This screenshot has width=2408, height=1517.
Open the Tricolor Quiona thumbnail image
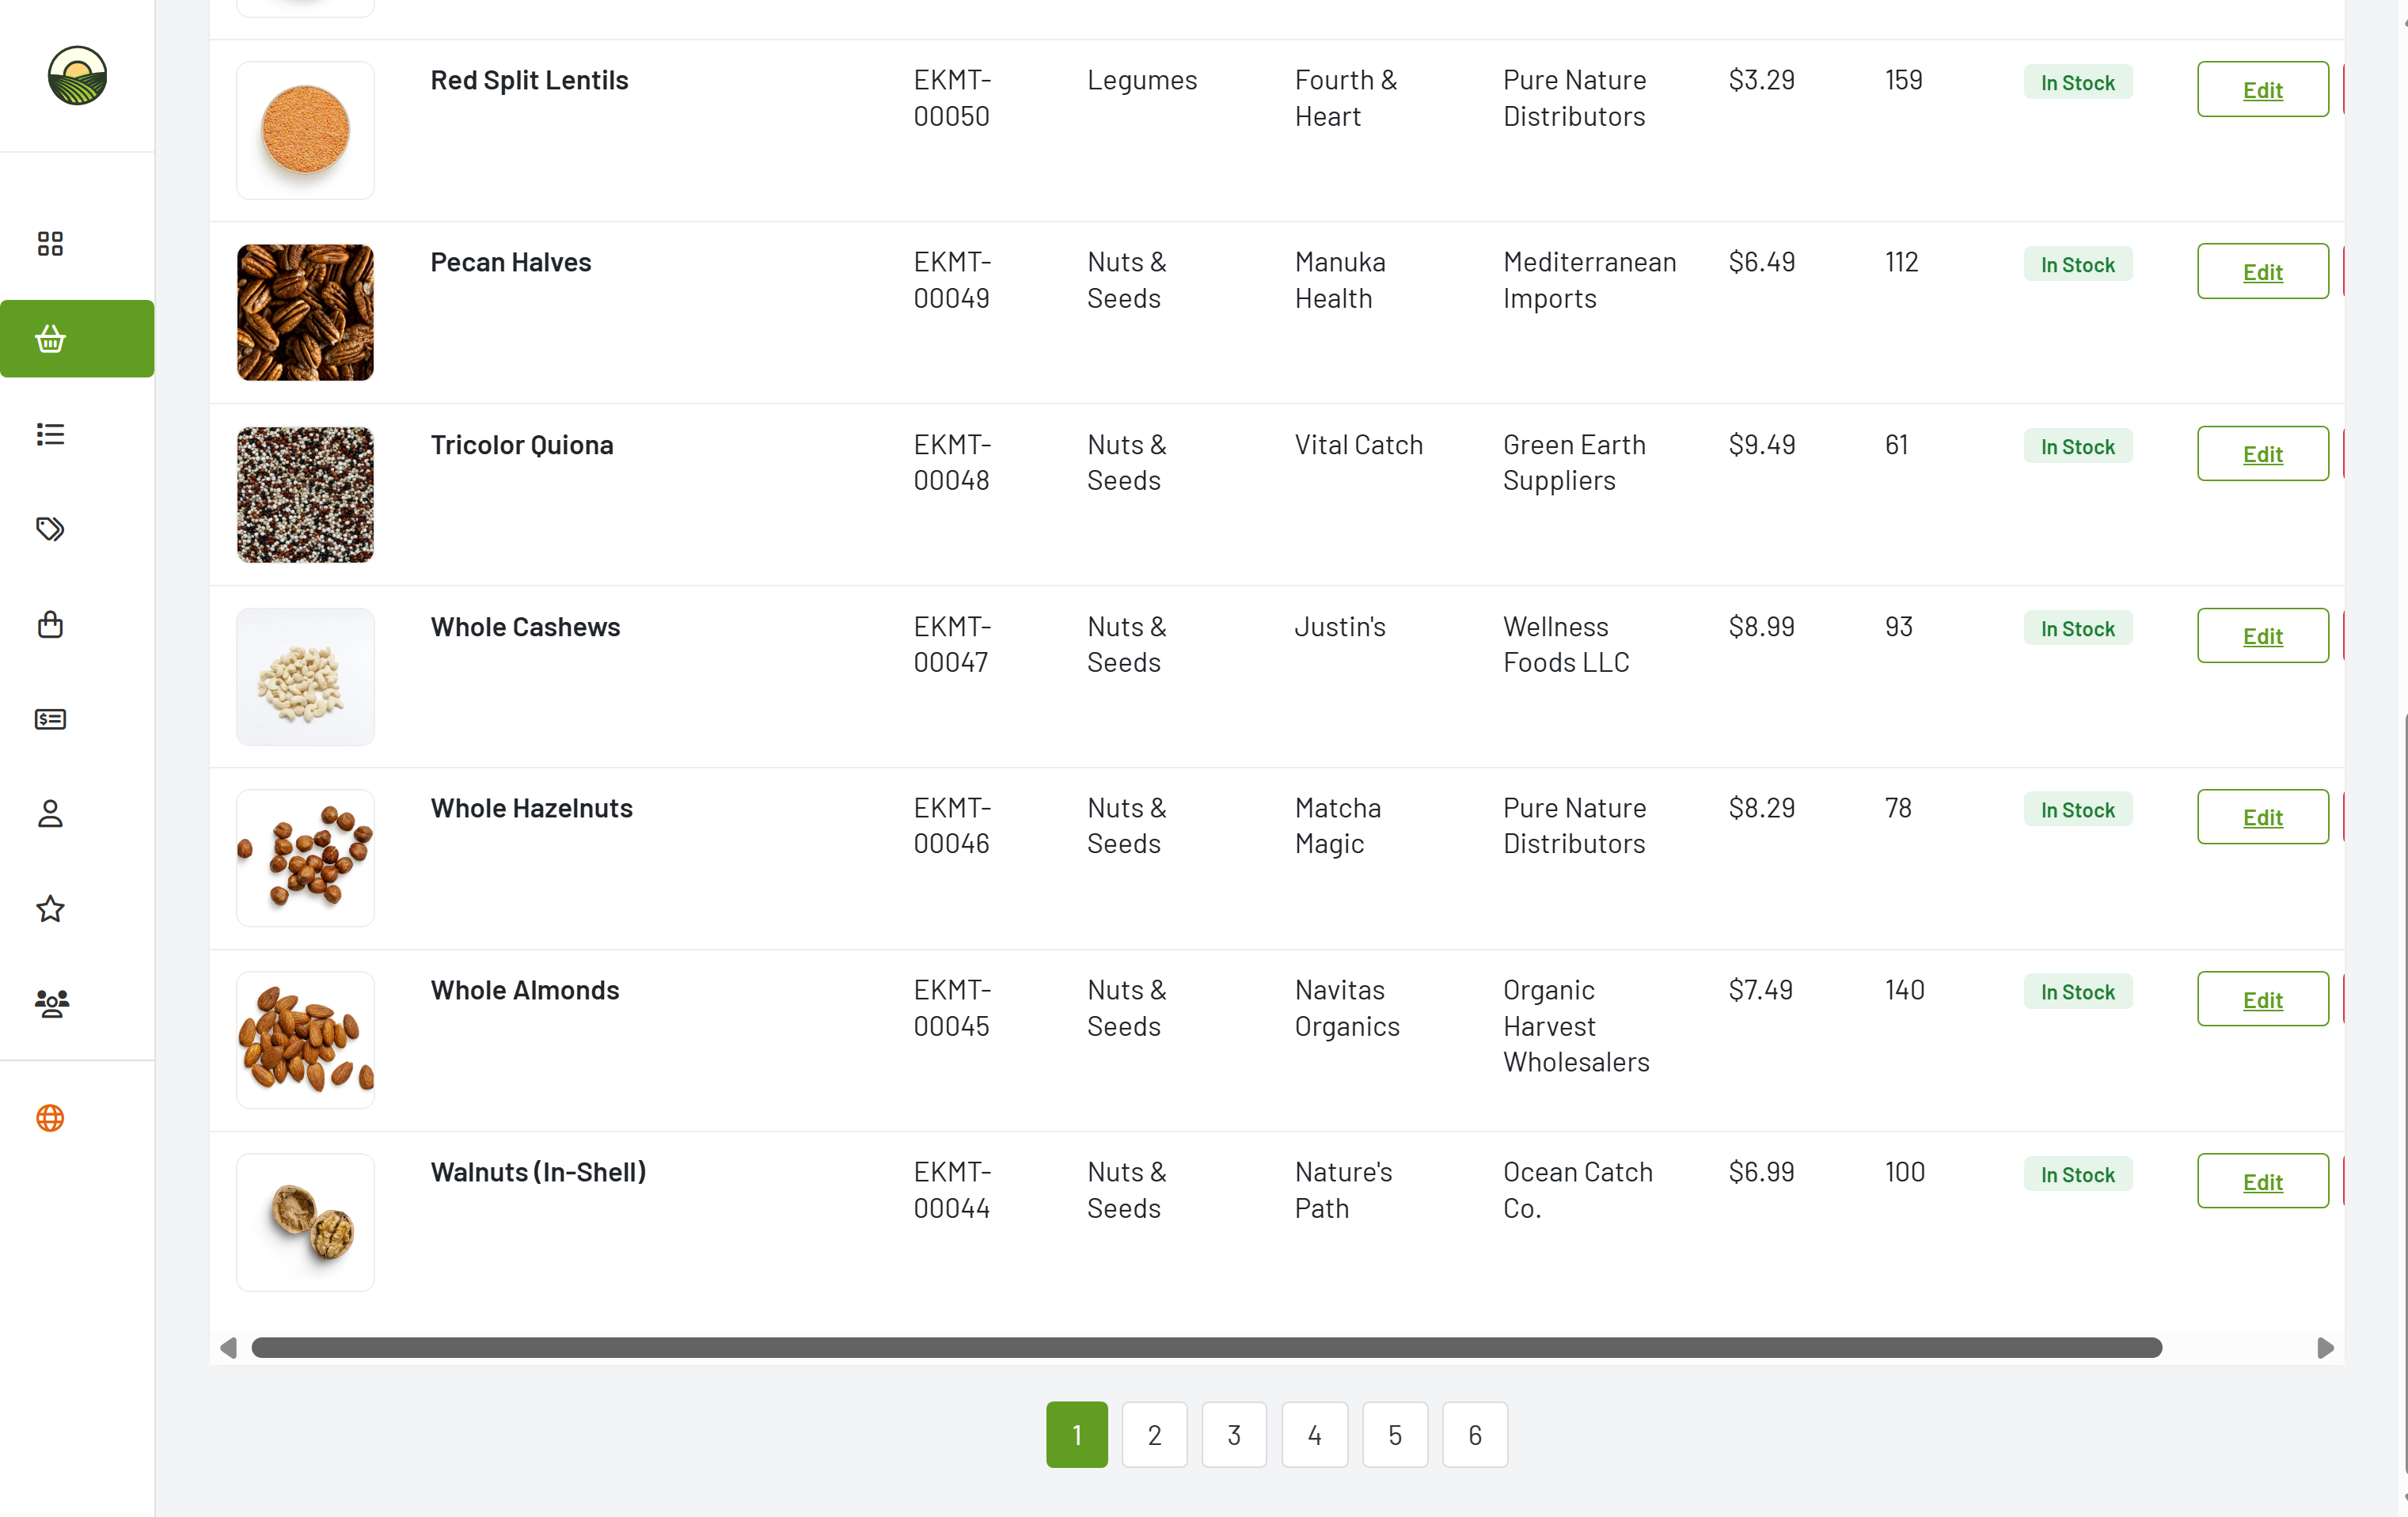pos(305,494)
